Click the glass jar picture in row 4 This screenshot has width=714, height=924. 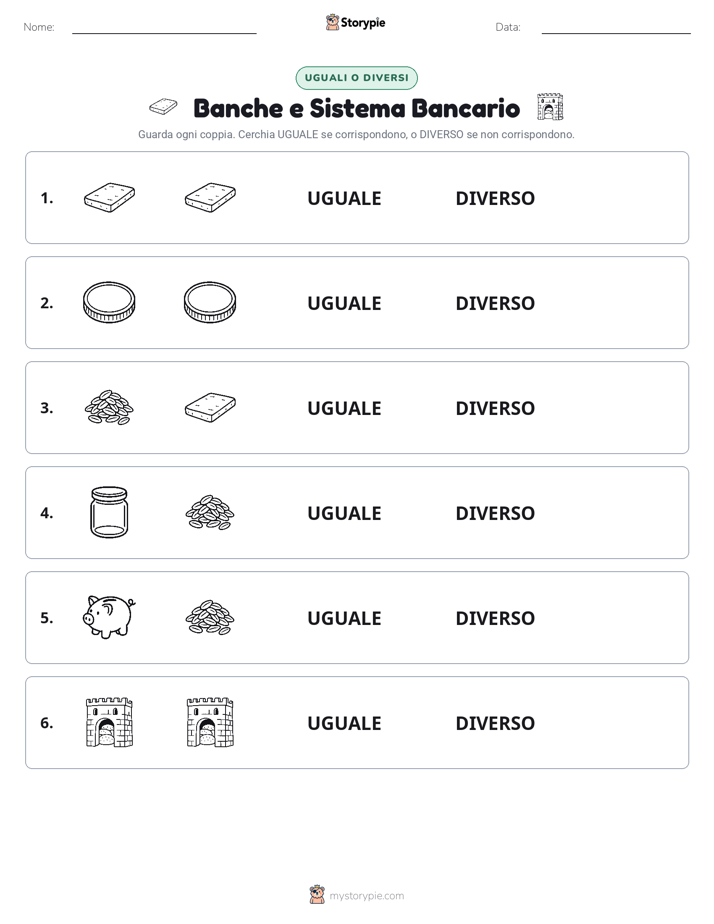click(109, 512)
